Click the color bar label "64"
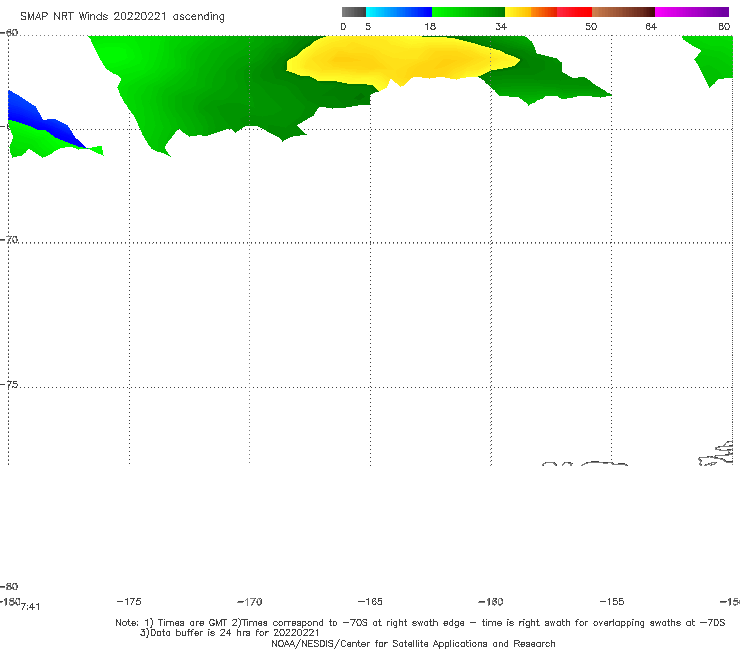 click(651, 26)
